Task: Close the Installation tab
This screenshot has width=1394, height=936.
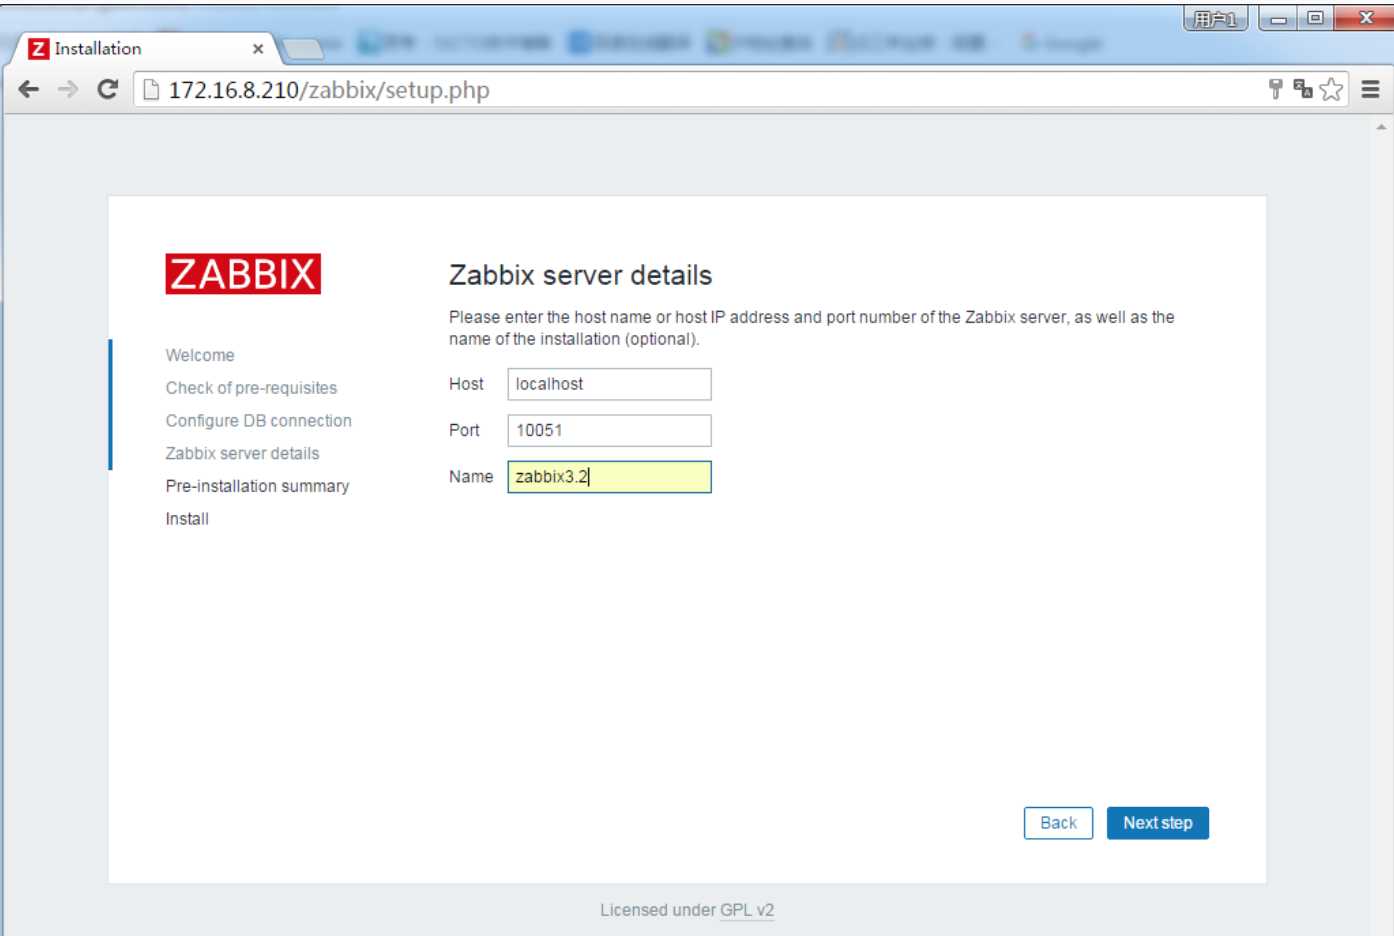Action: (x=258, y=48)
